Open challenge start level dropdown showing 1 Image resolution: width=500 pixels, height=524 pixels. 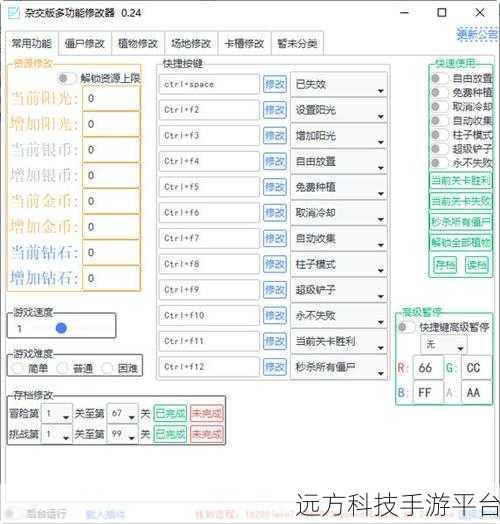pos(57,434)
